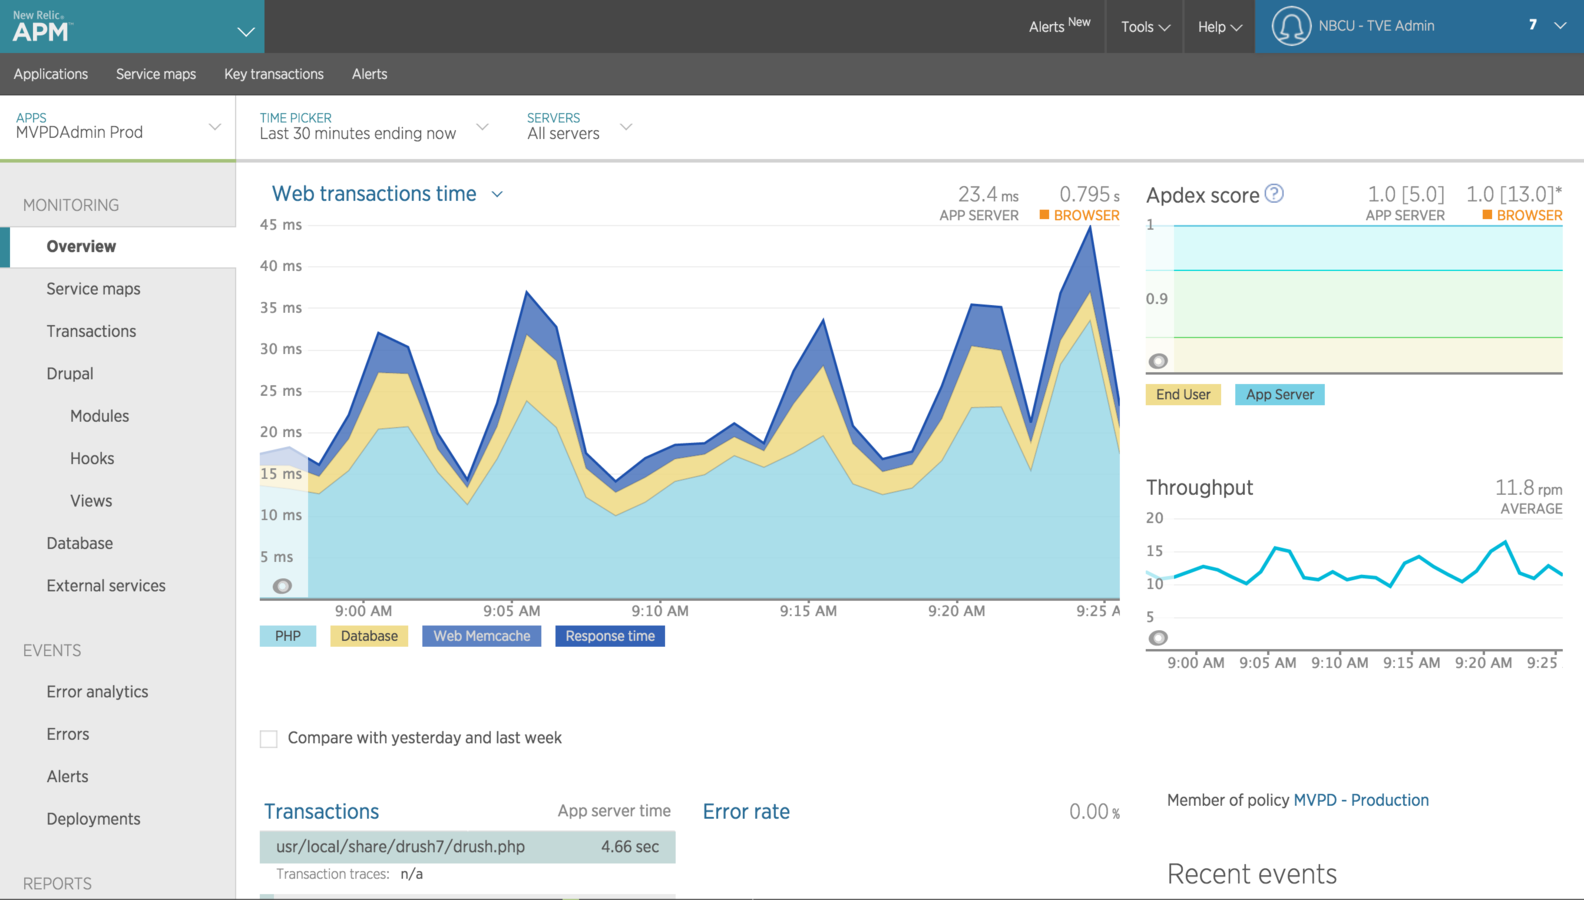Select Alerts under Events in sidebar
The height and width of the screenshot is (900, 1584).
coord(67,777)
